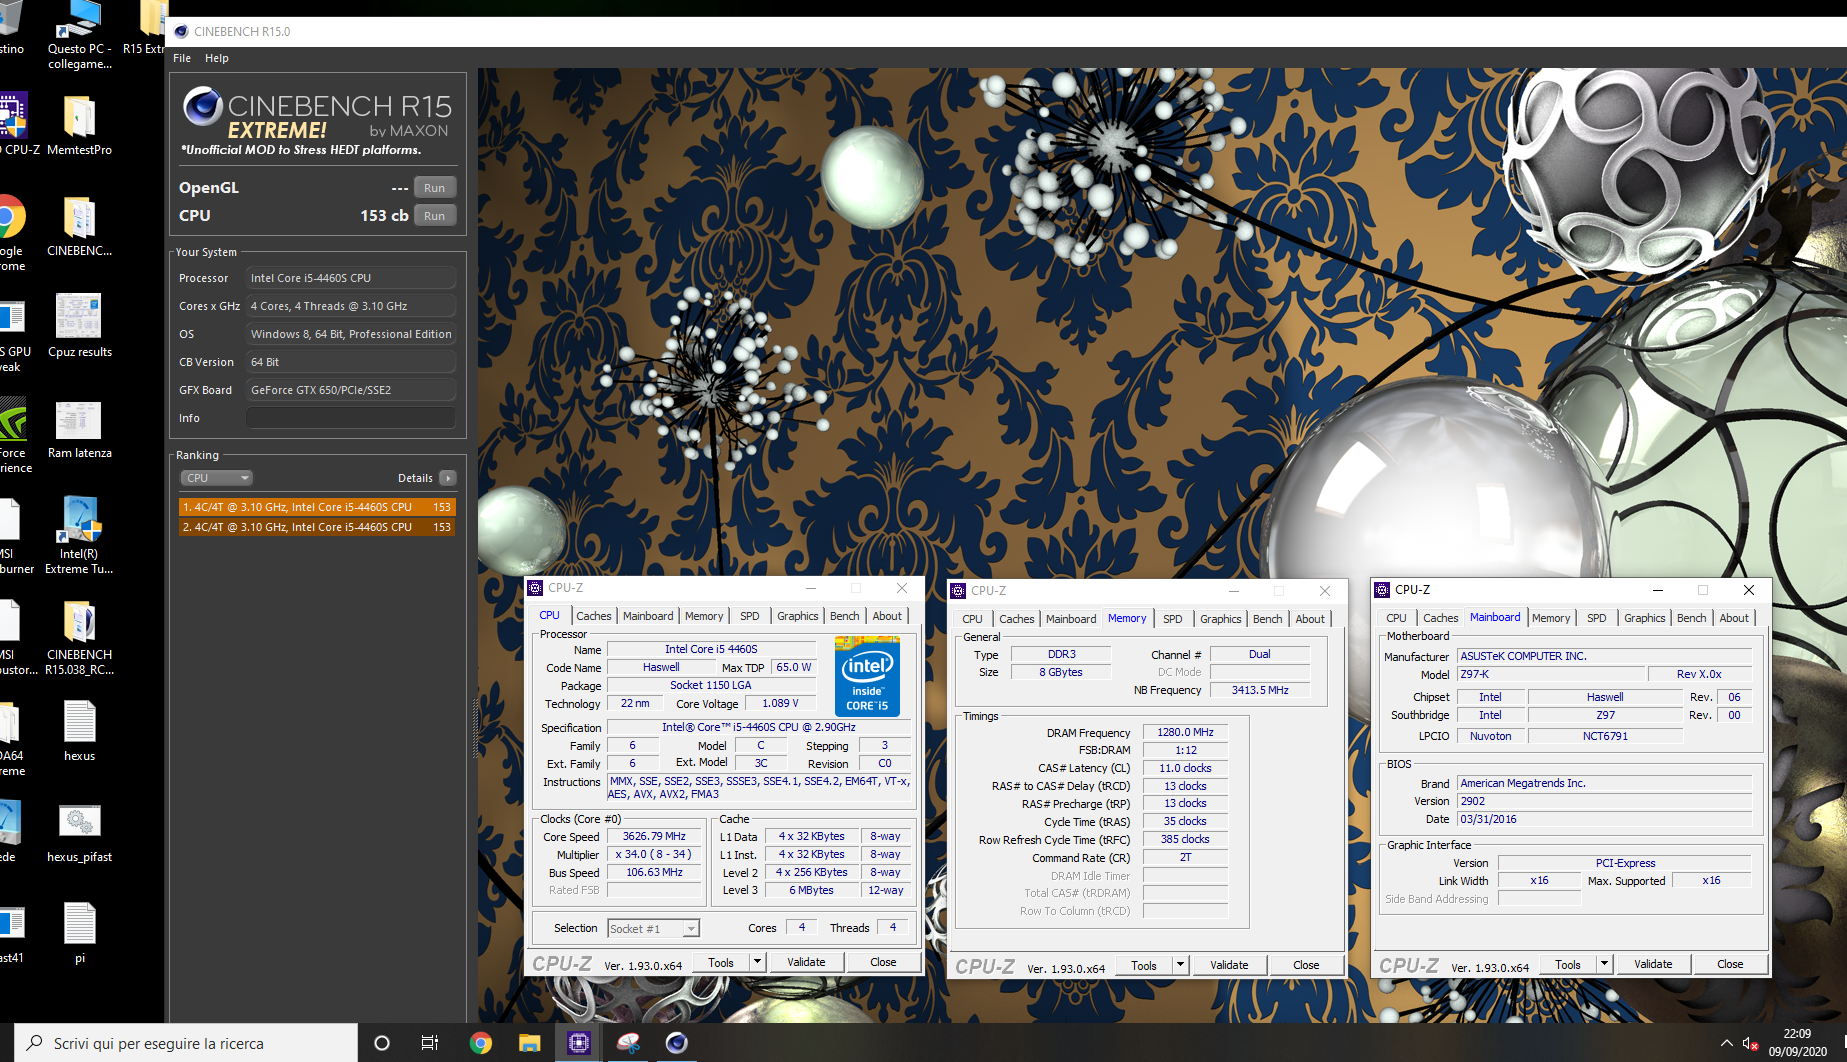
Task: Click the Intel Core i5 logo
Action: pyautogui.click(x=867, y=677)
